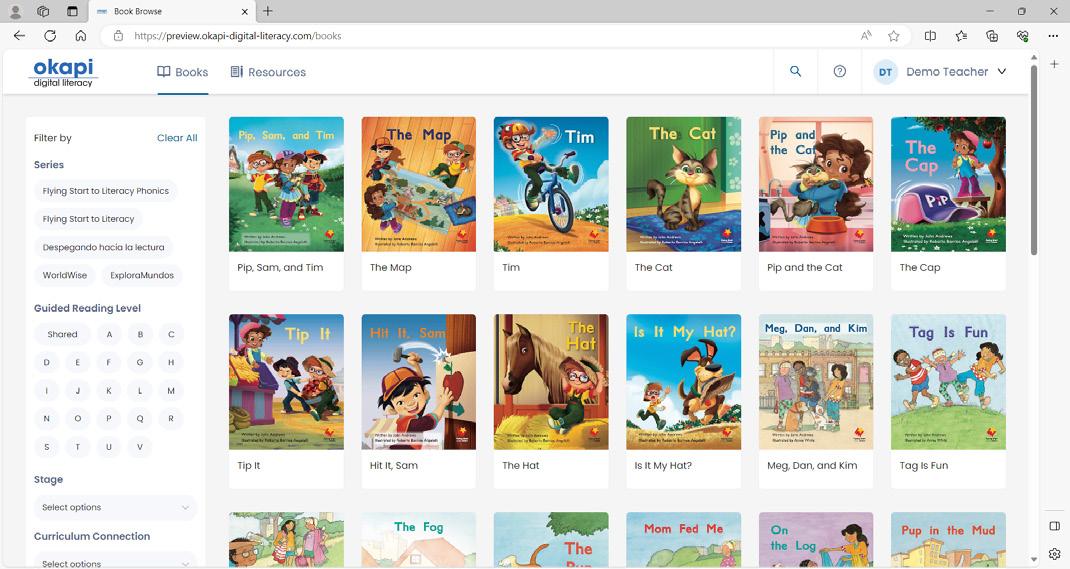
Task: Click the read aloud icon in address bar
Action: (x=866, y=36)
